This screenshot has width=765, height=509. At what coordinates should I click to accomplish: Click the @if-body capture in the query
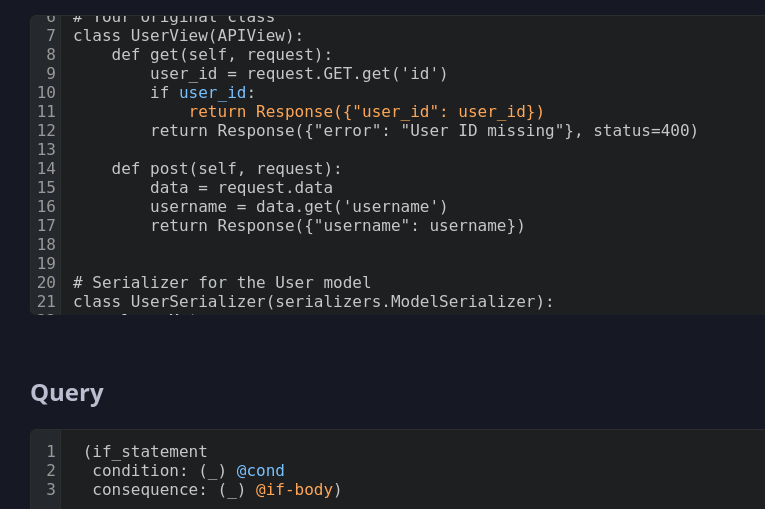294,490
